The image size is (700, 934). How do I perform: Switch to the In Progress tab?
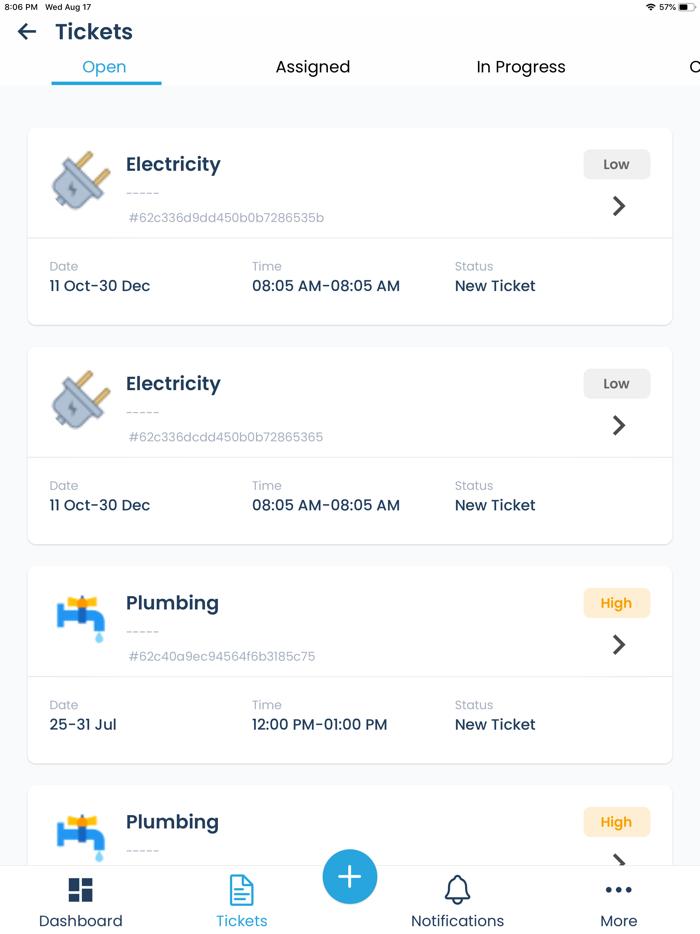pyautogui.click(x=521, y=67)
